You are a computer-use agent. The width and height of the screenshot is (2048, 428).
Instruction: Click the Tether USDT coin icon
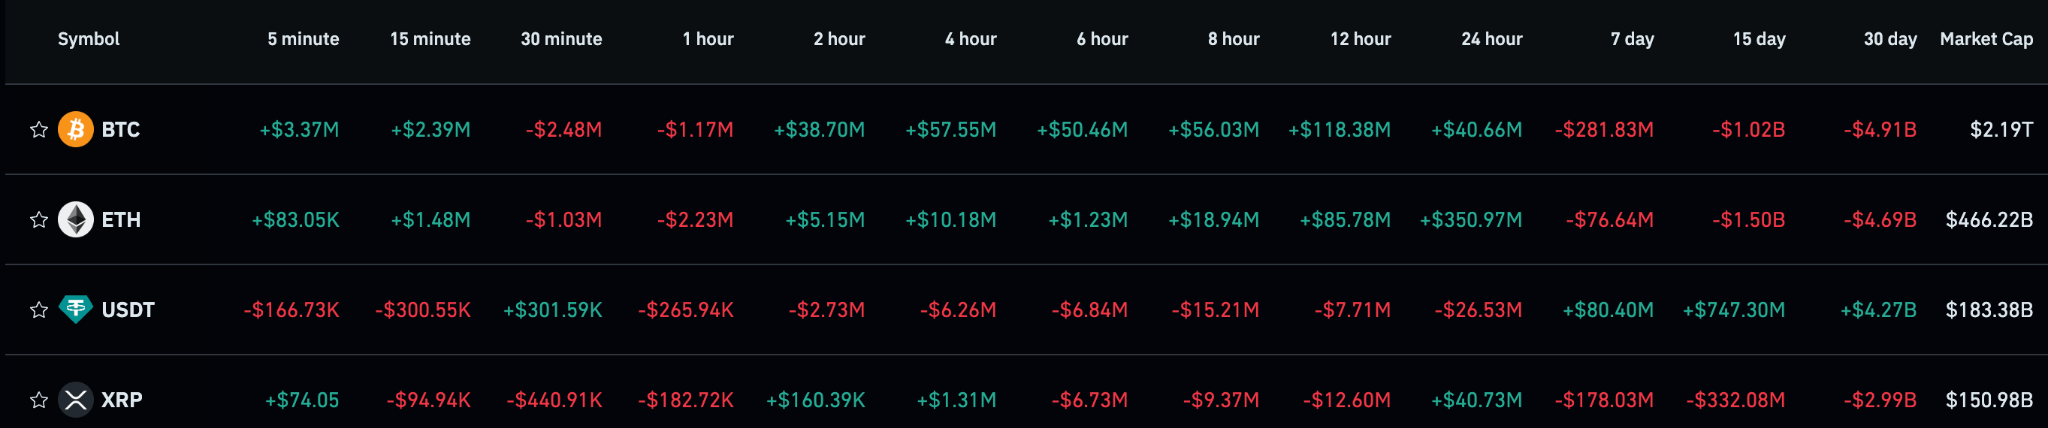click(76, 310)
